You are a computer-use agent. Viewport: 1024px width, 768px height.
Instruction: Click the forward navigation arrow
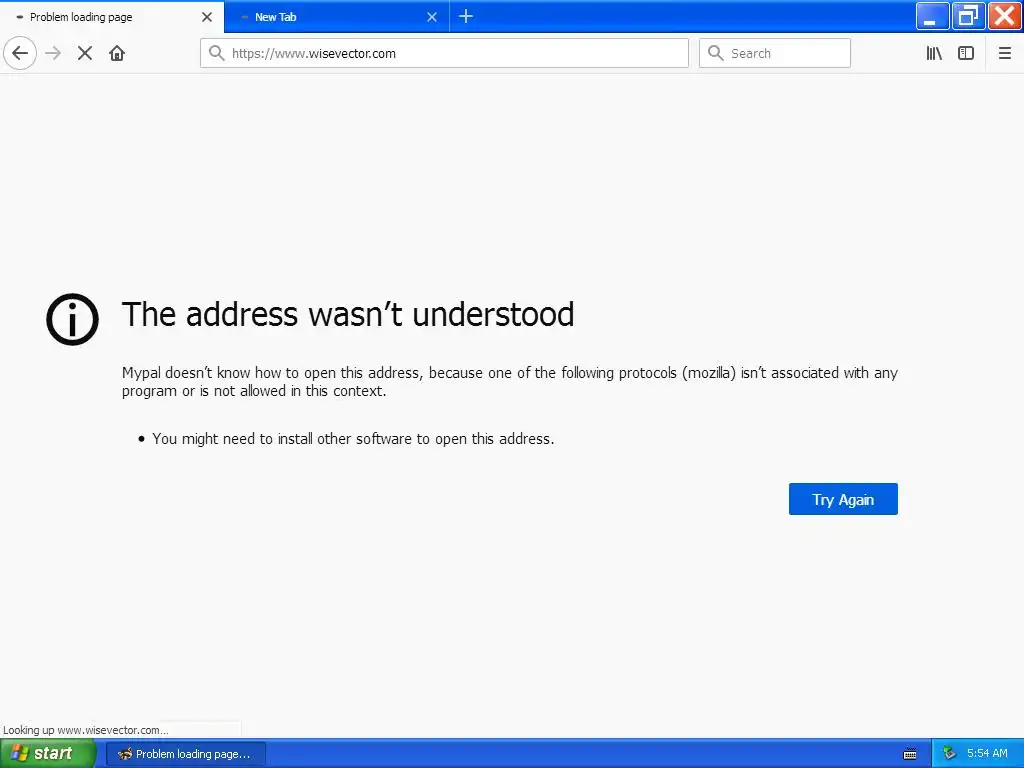click(54, 53)
